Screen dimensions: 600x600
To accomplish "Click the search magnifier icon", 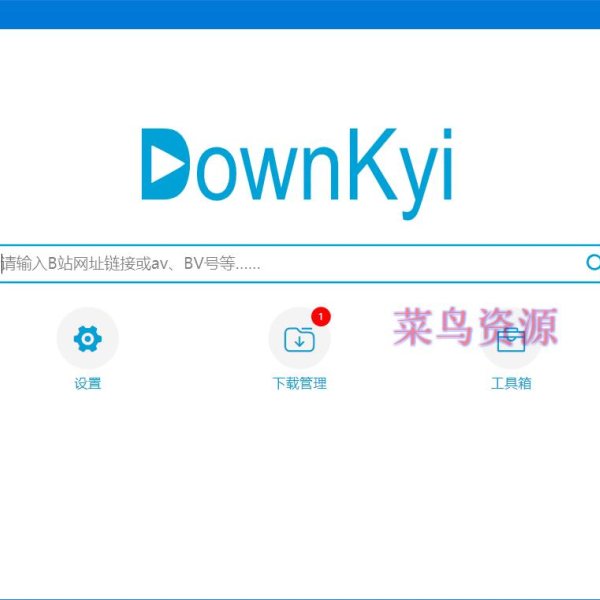I will [593, 262].
